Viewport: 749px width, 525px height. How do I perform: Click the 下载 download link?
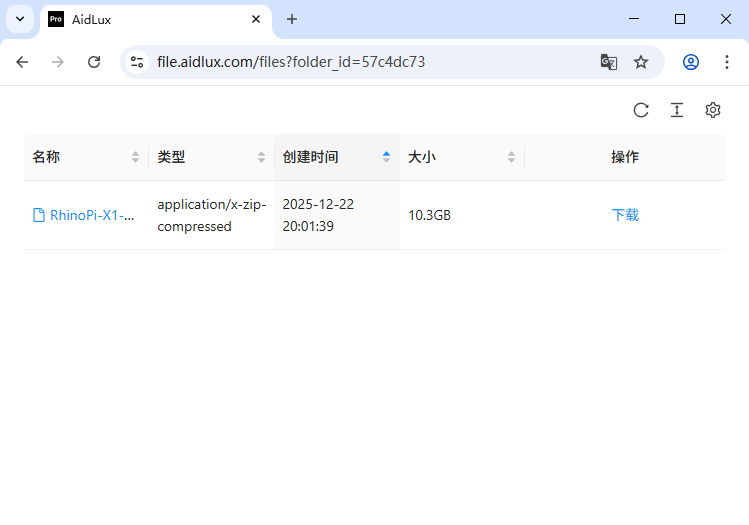pyautogui.click(x=625, y=215)
